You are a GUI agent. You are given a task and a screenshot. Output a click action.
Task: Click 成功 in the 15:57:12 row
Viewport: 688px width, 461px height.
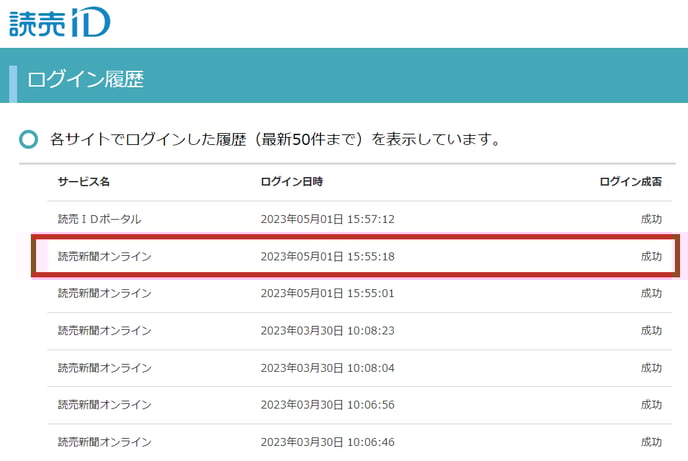tap(651, 219)
